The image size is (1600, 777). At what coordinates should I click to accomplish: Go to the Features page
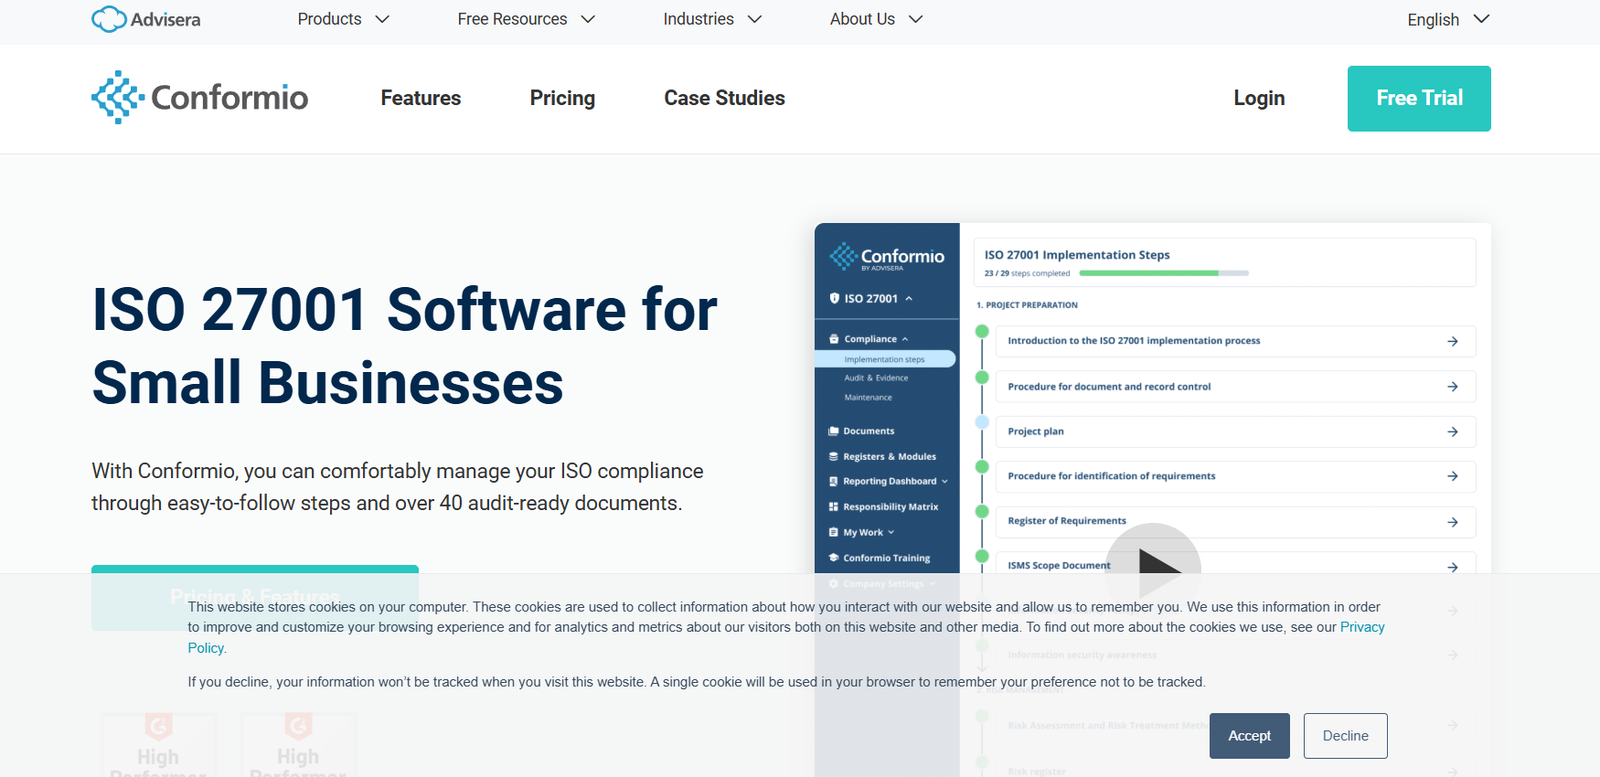(x=420, y=98)
